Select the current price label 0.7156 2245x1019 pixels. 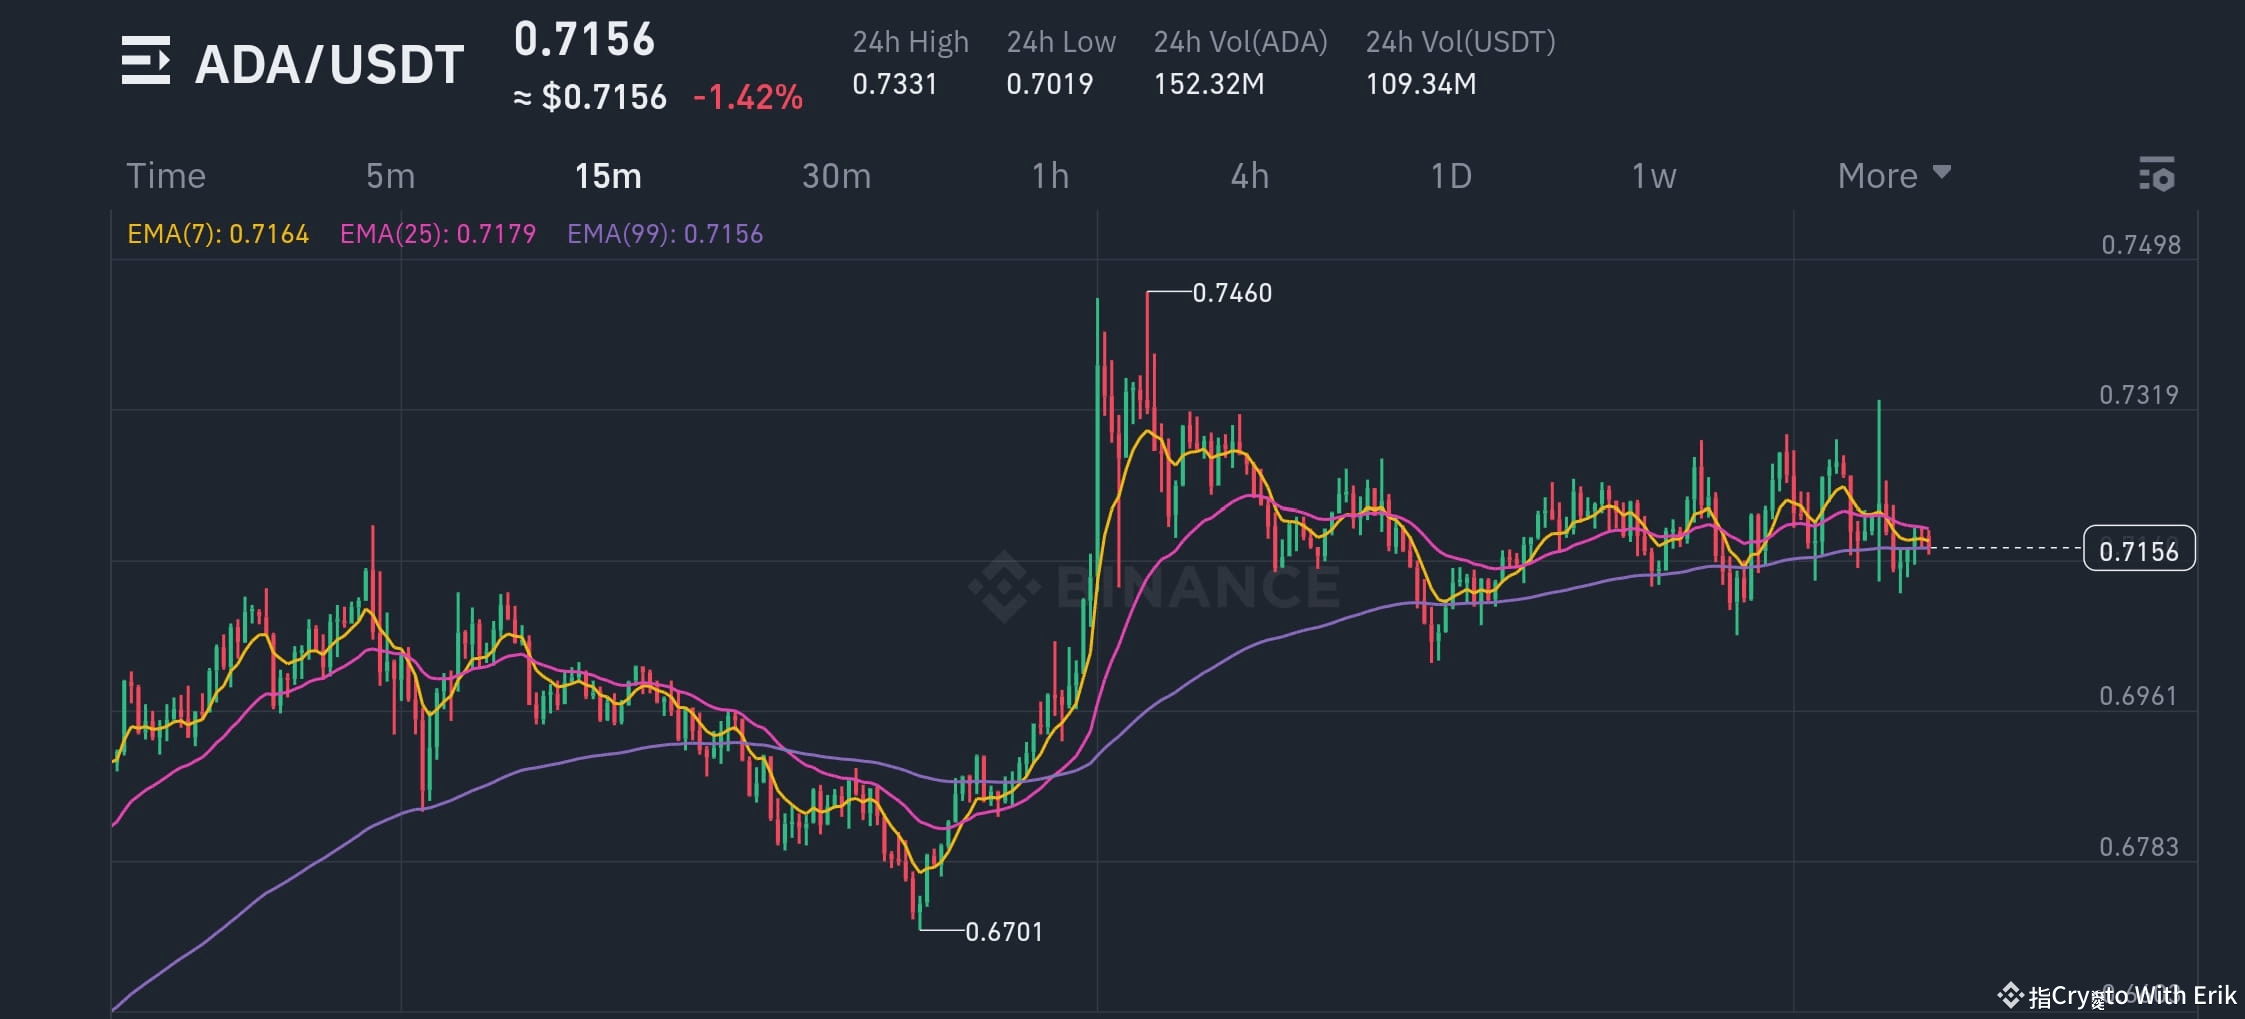[x=2138, y=549]
